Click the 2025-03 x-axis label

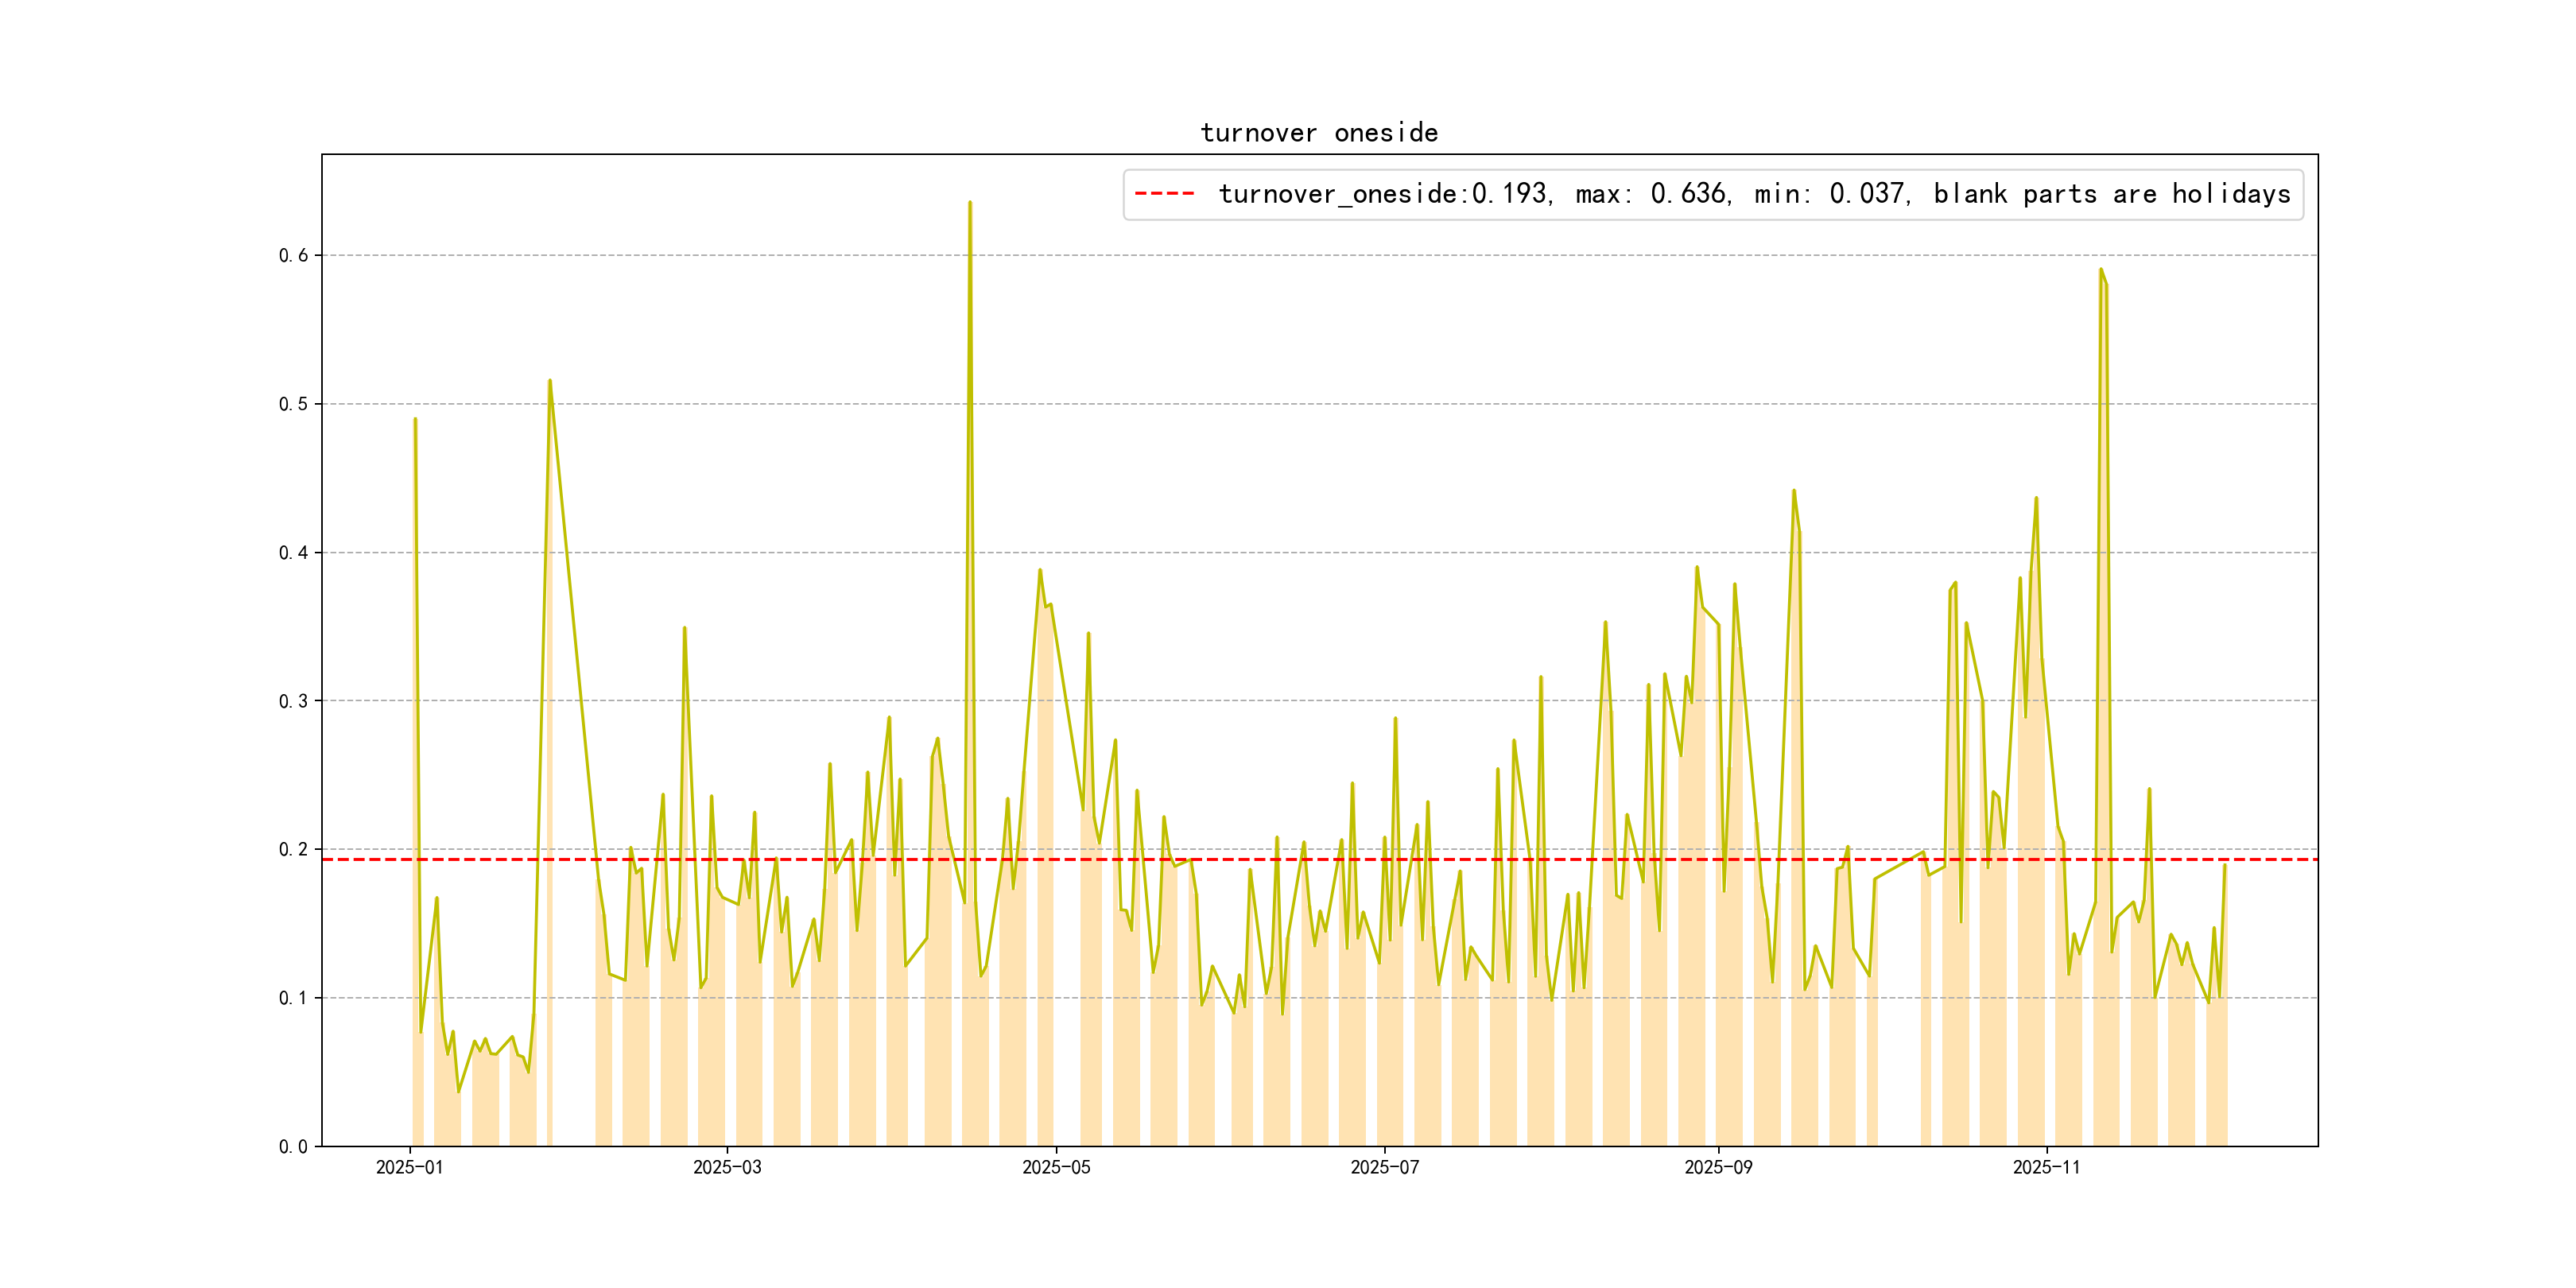[727, 1167]
